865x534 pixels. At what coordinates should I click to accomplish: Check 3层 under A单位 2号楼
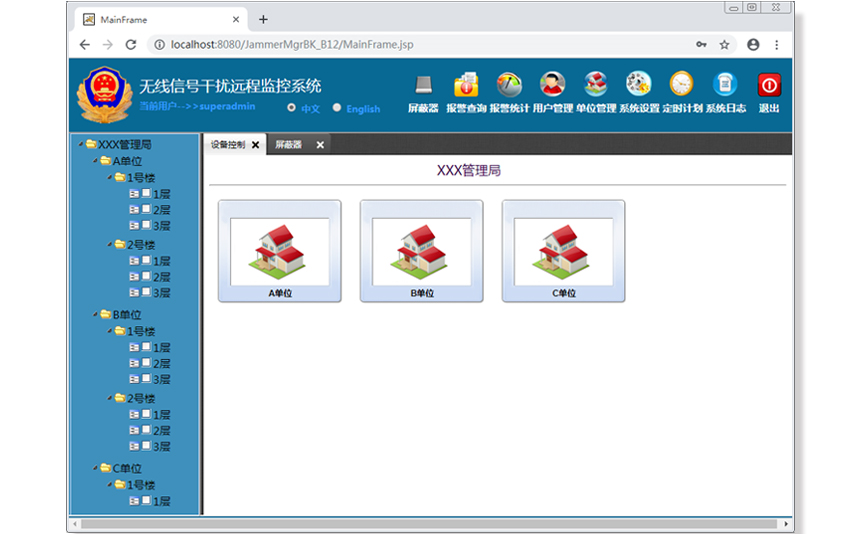tap(146, 292)
